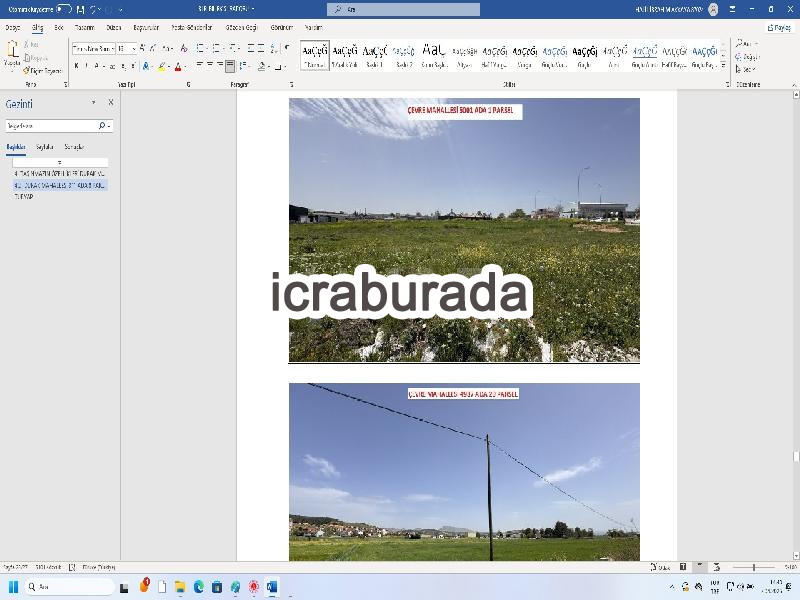800x600 pixels.
Task: Click the zoom slider in status bar
Action: 754,567
